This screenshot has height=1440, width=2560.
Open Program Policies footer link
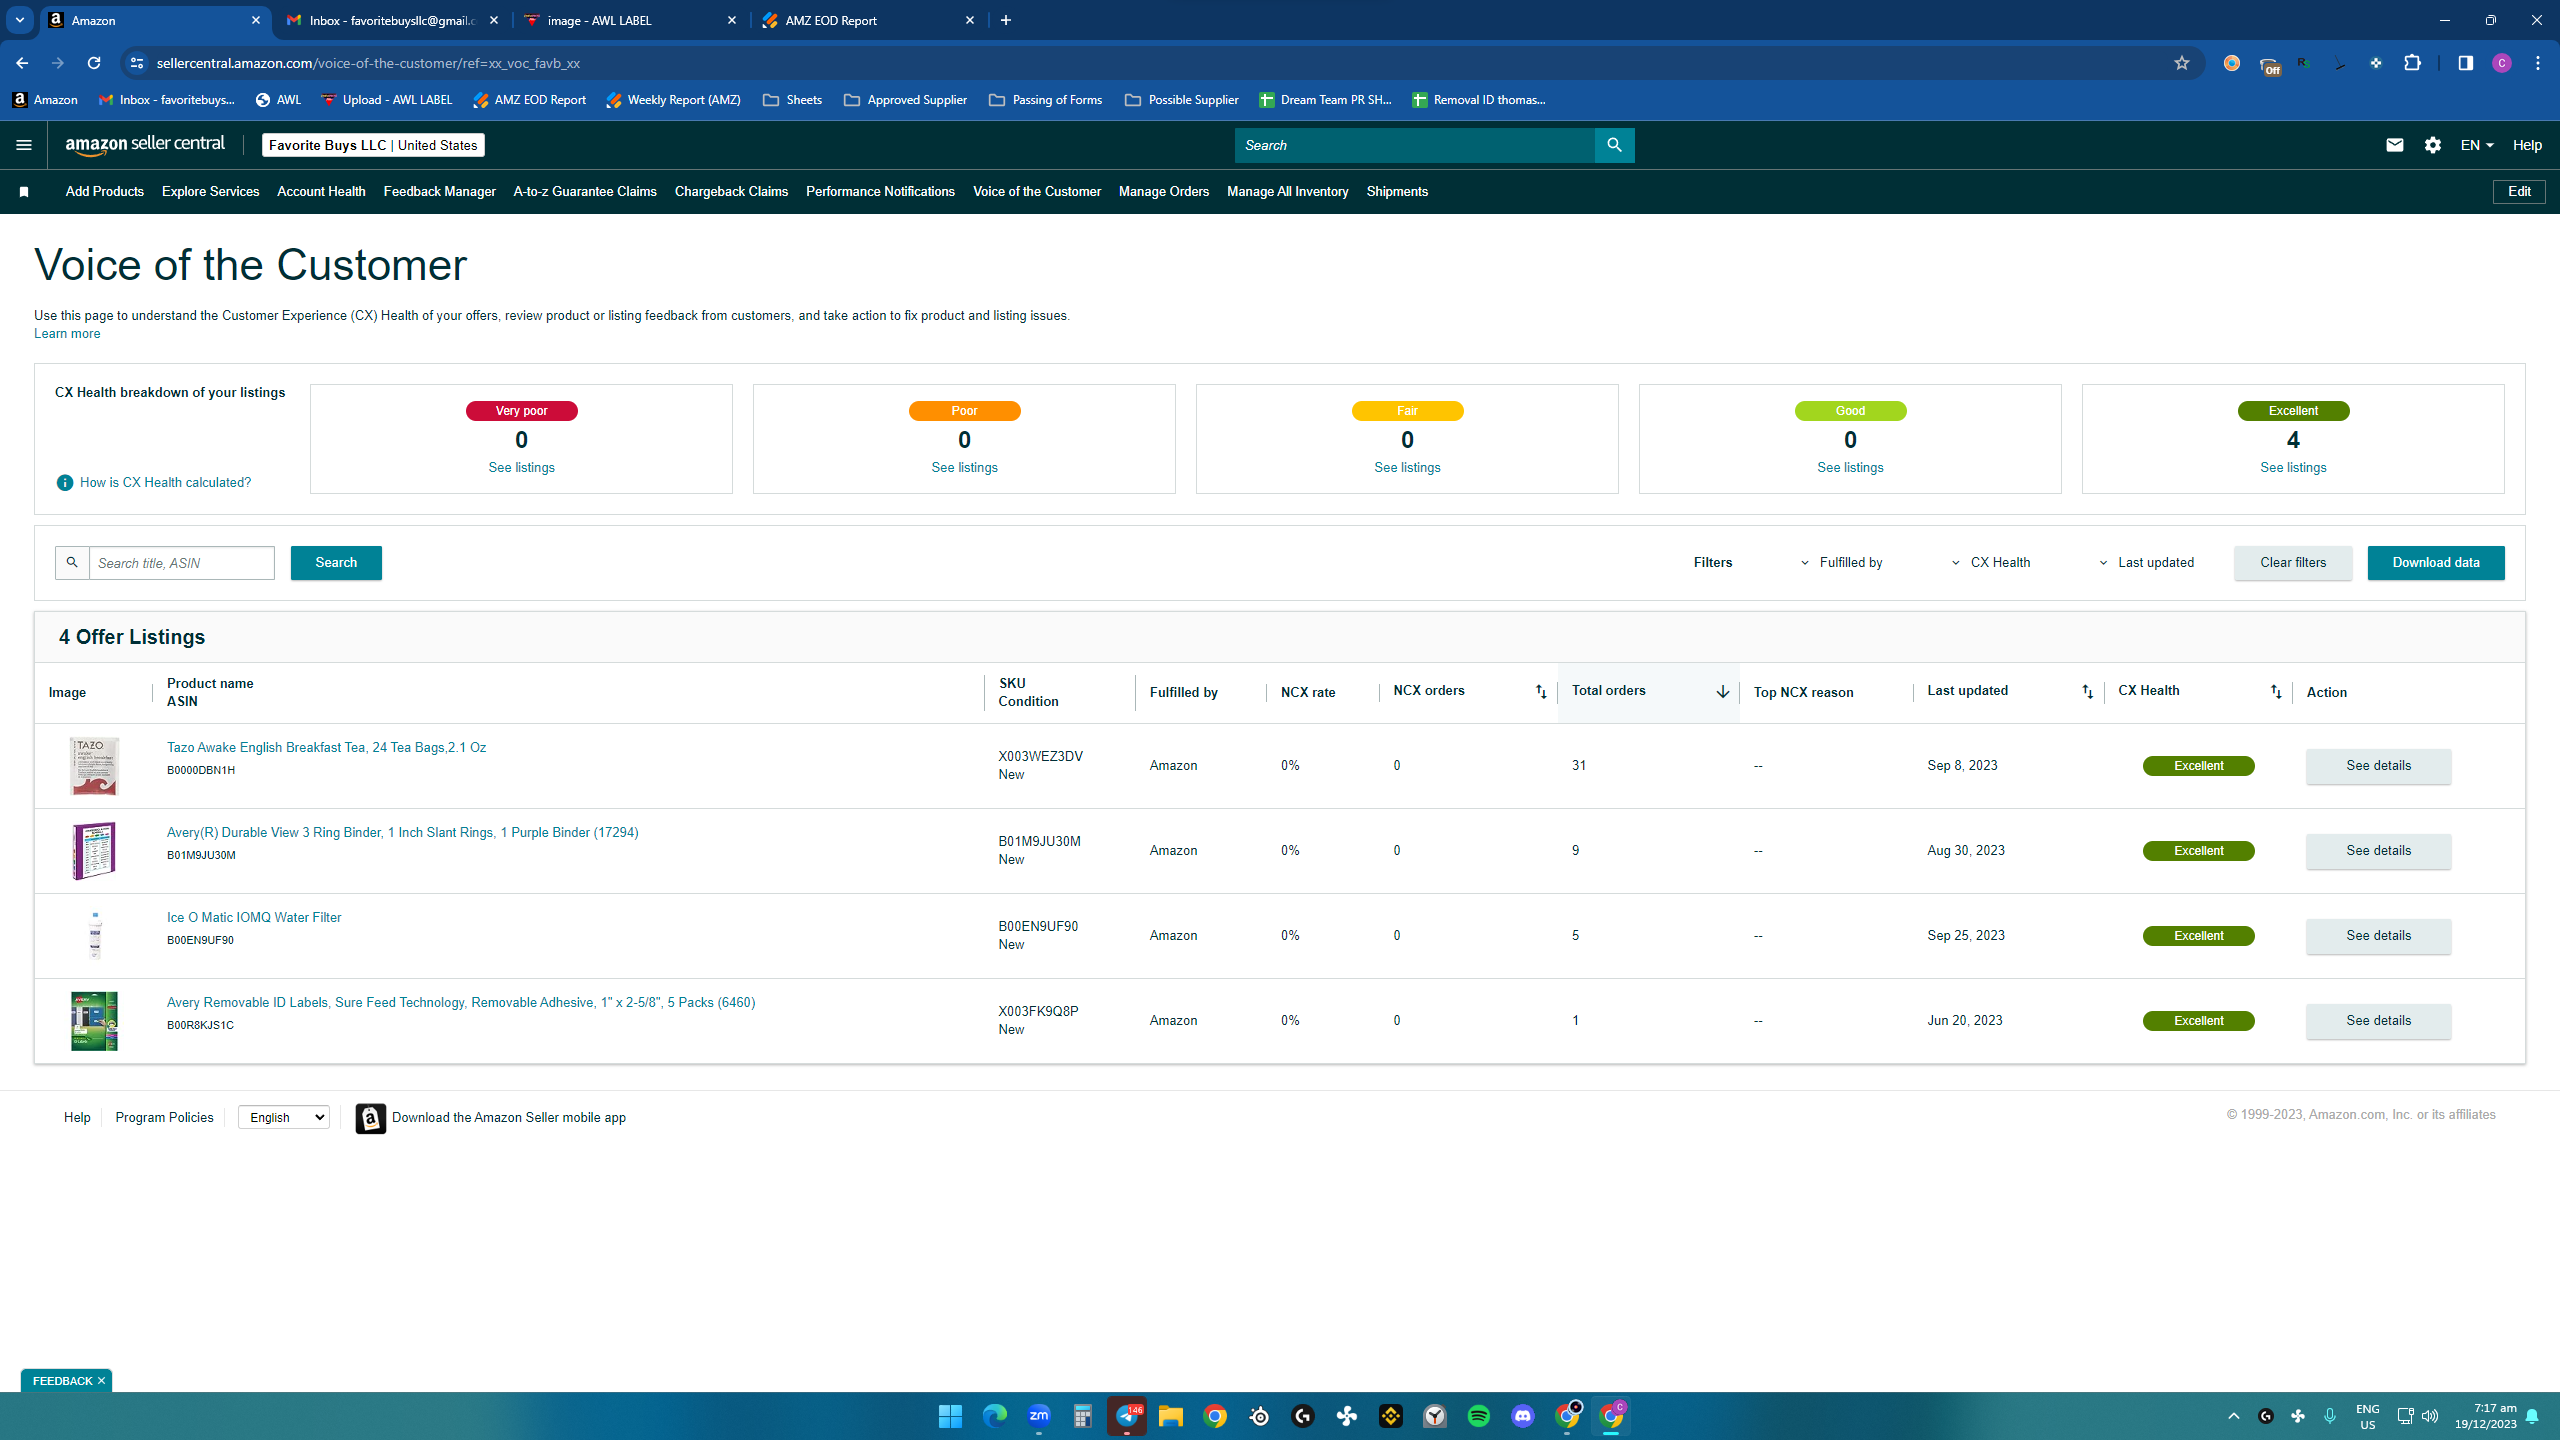pyautogui.click(x=164, y=1118)
